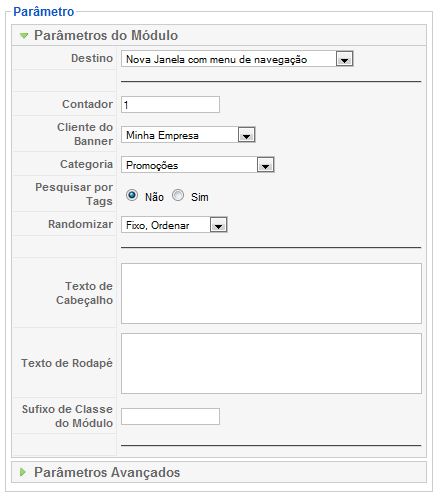Click the Minha Empresa selection box
This screenshot has height=497, width=440.
tap(188, 135)
